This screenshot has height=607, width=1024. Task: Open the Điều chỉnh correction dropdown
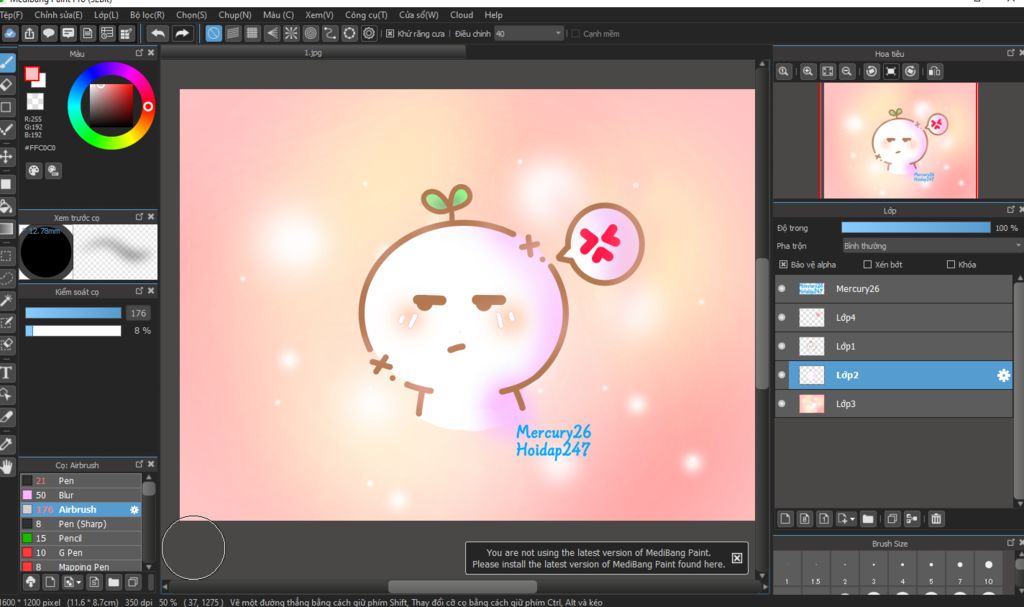529,33
